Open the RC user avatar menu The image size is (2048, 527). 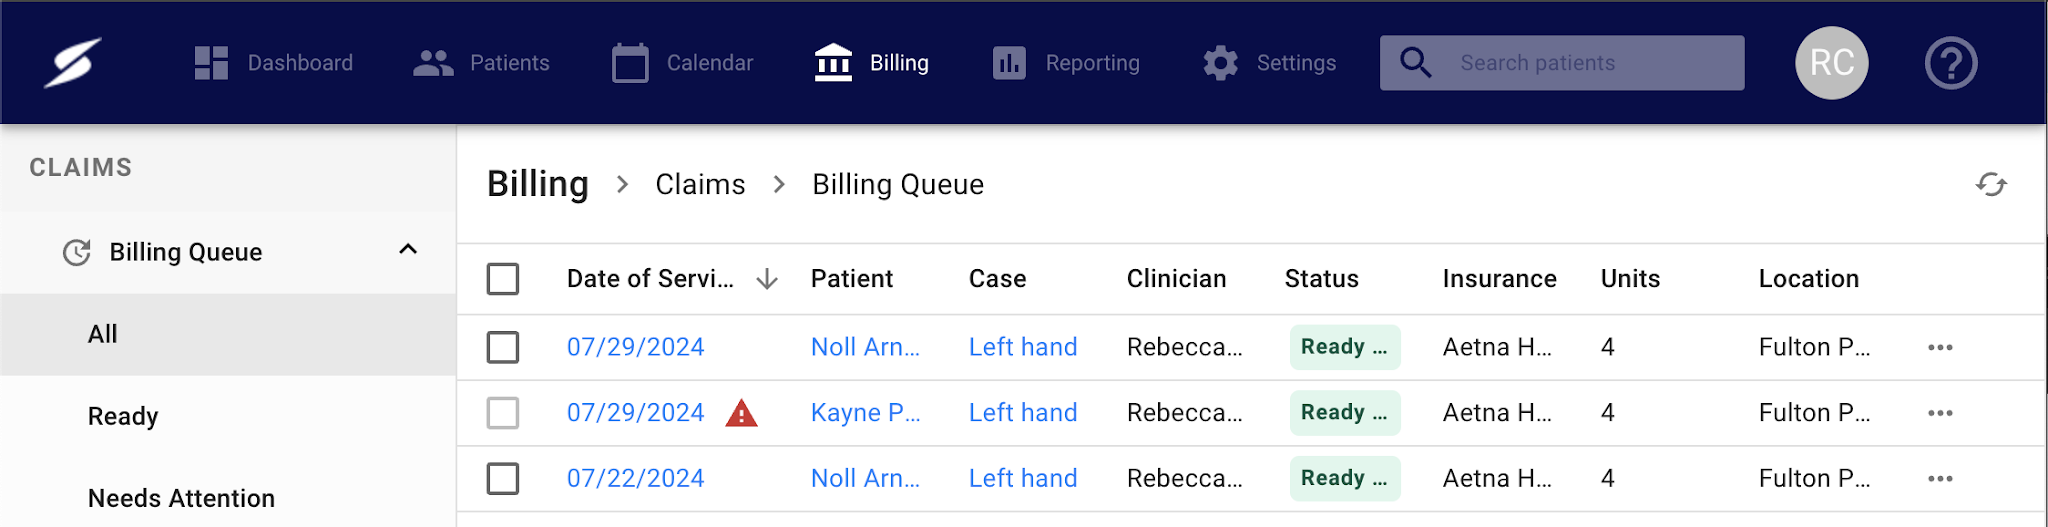pyautogui.click(x=1831, y=63)
